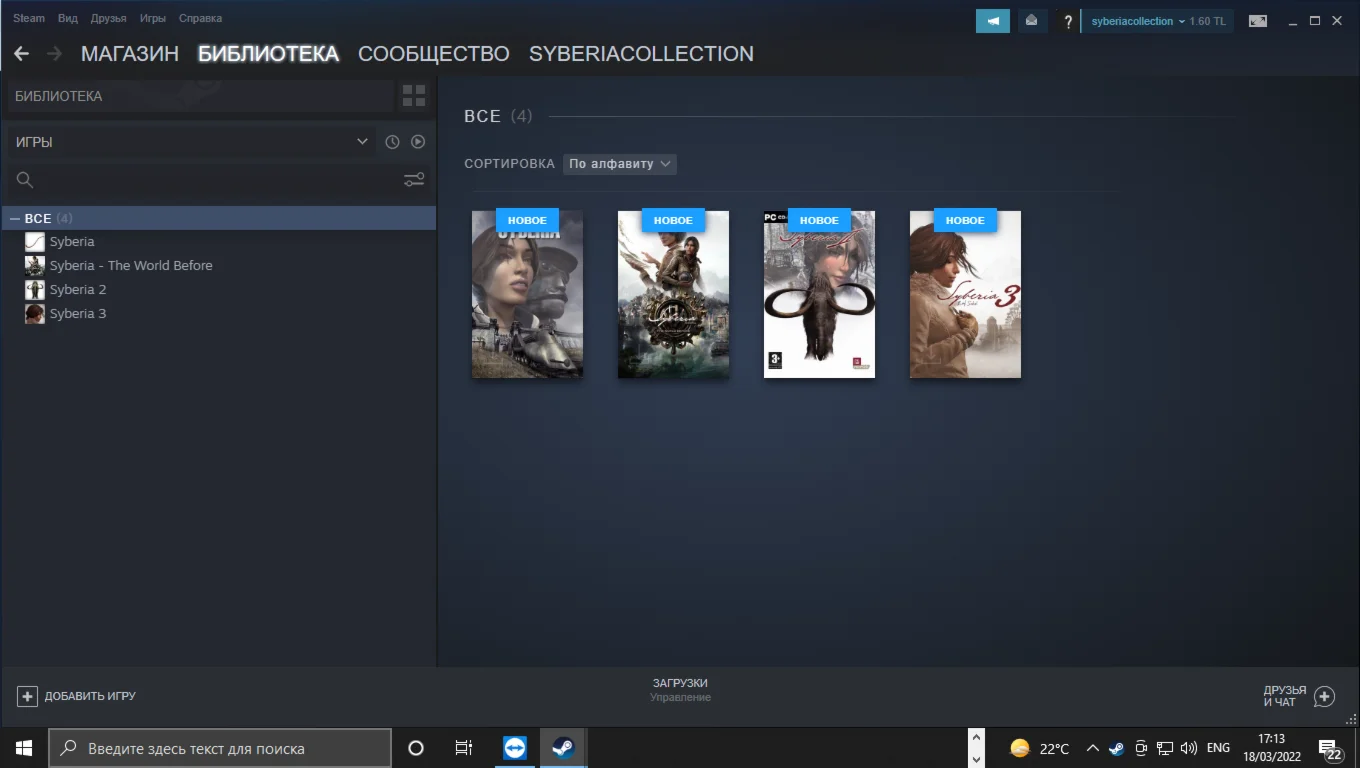Collapse the All games list
Image resolution: width=1360 pixels, height=768 pixels.
click(x=15, y=219)
